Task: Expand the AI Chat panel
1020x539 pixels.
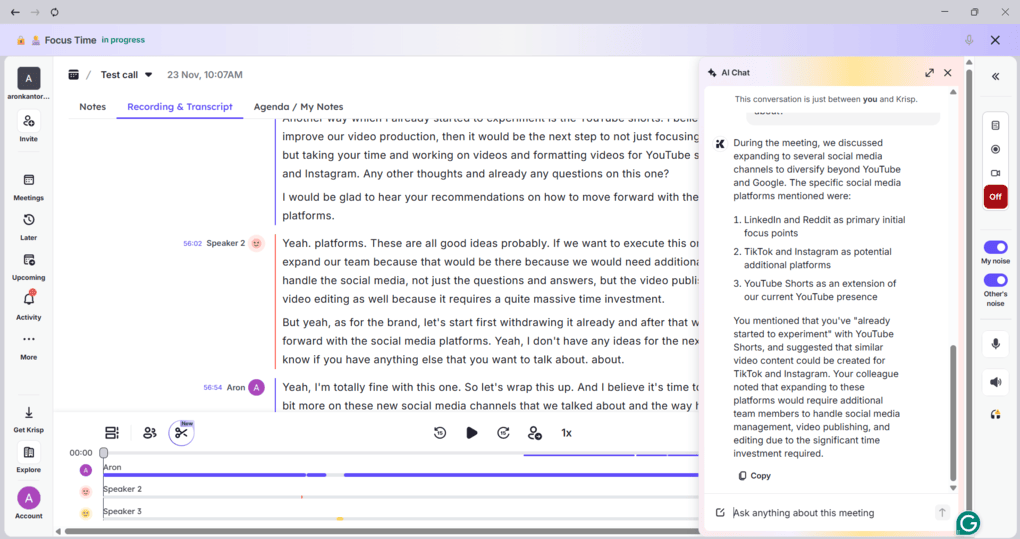Action: [929, 73]
